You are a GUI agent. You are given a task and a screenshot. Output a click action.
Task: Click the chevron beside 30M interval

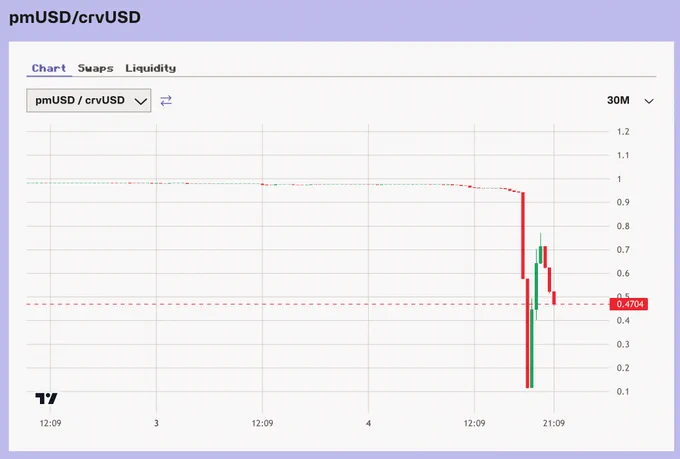649,101
